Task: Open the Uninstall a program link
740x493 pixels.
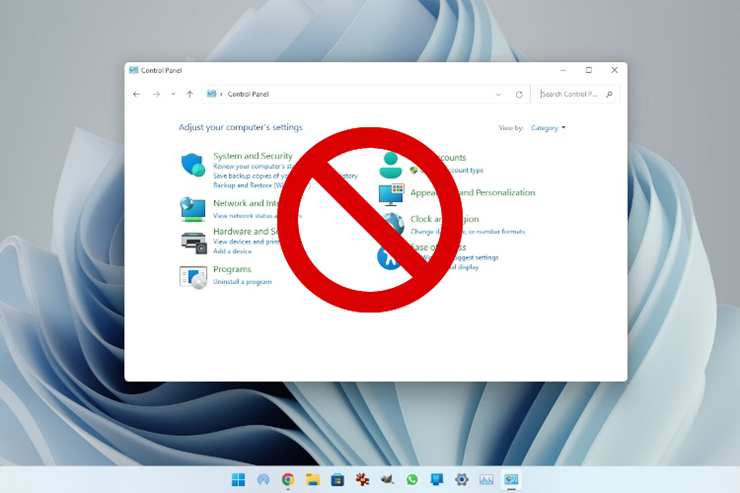Action: 242,282
